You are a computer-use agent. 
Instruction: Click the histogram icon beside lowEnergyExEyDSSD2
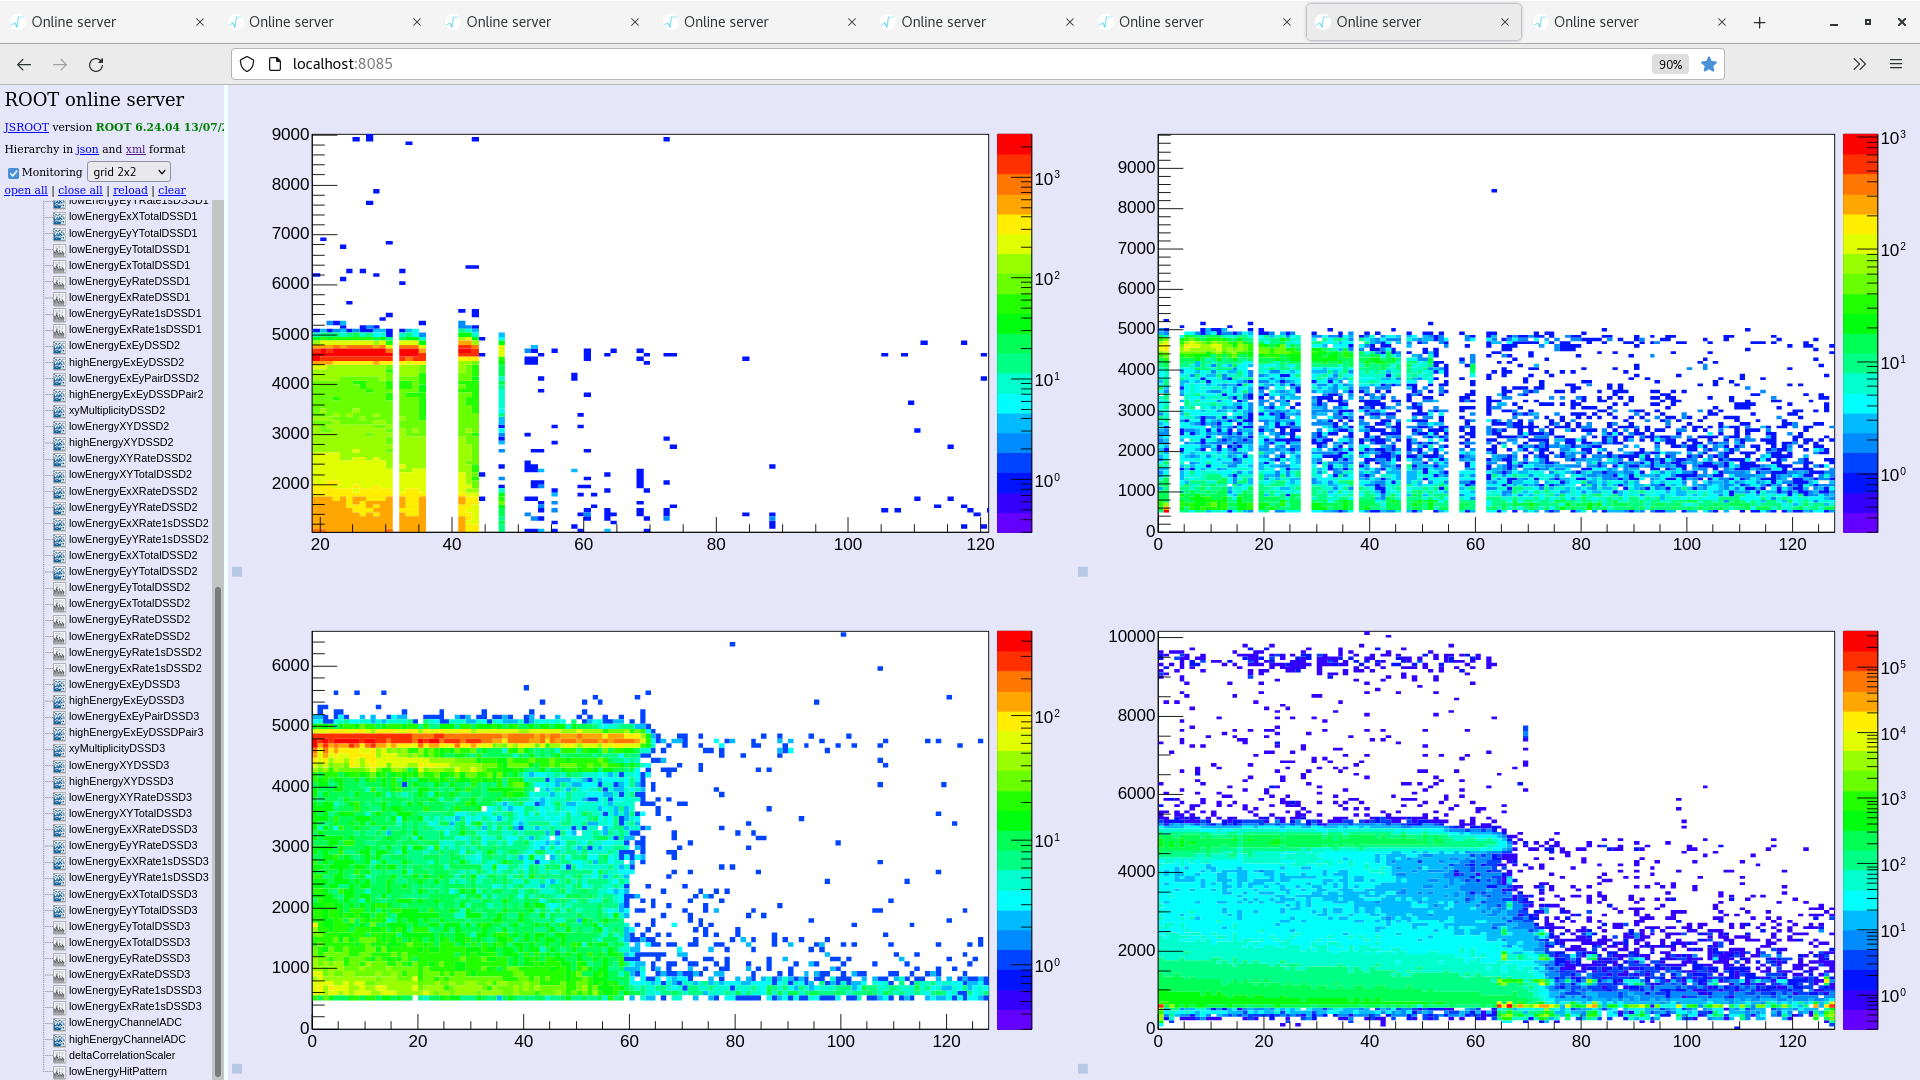point(59,346)
